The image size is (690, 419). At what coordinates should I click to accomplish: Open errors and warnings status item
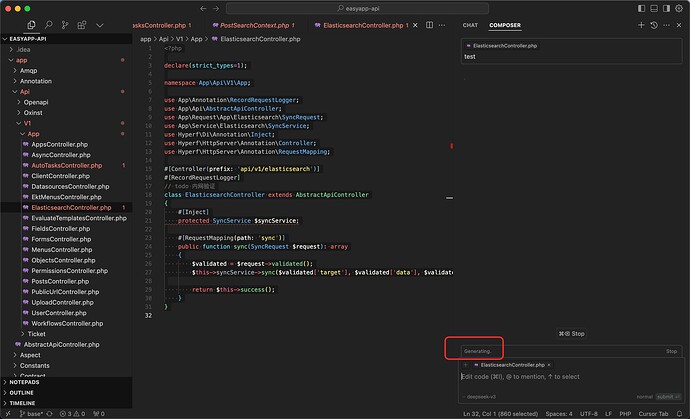[x=72, y=414]
